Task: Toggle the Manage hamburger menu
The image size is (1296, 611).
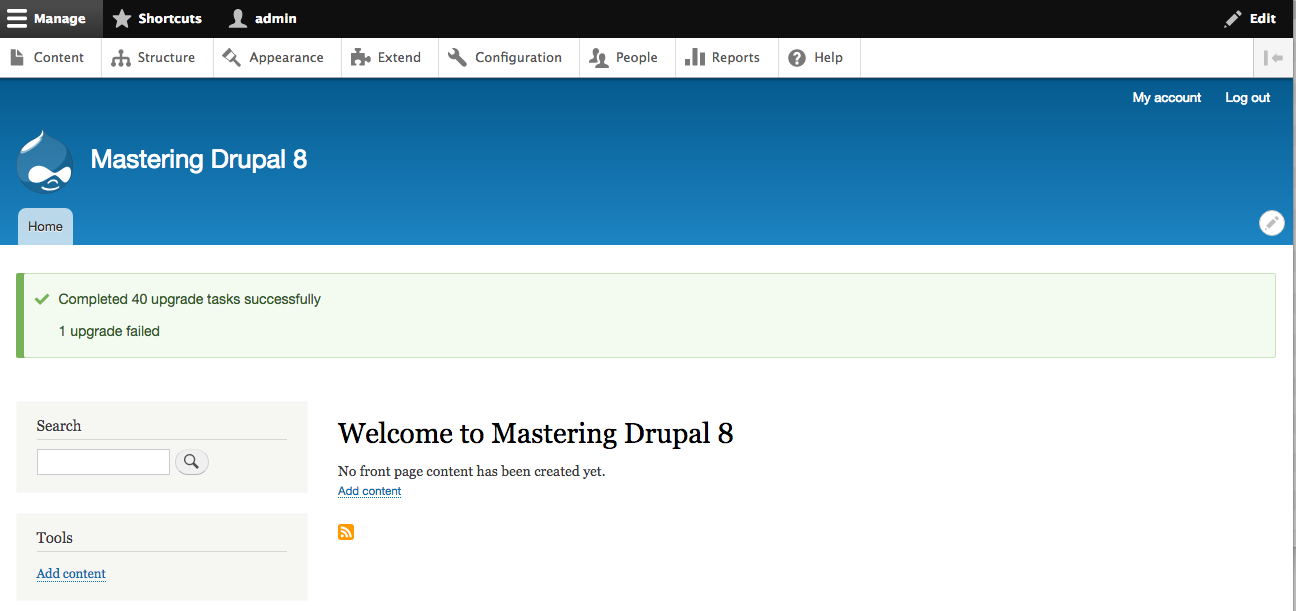Action: coord(50,18)
